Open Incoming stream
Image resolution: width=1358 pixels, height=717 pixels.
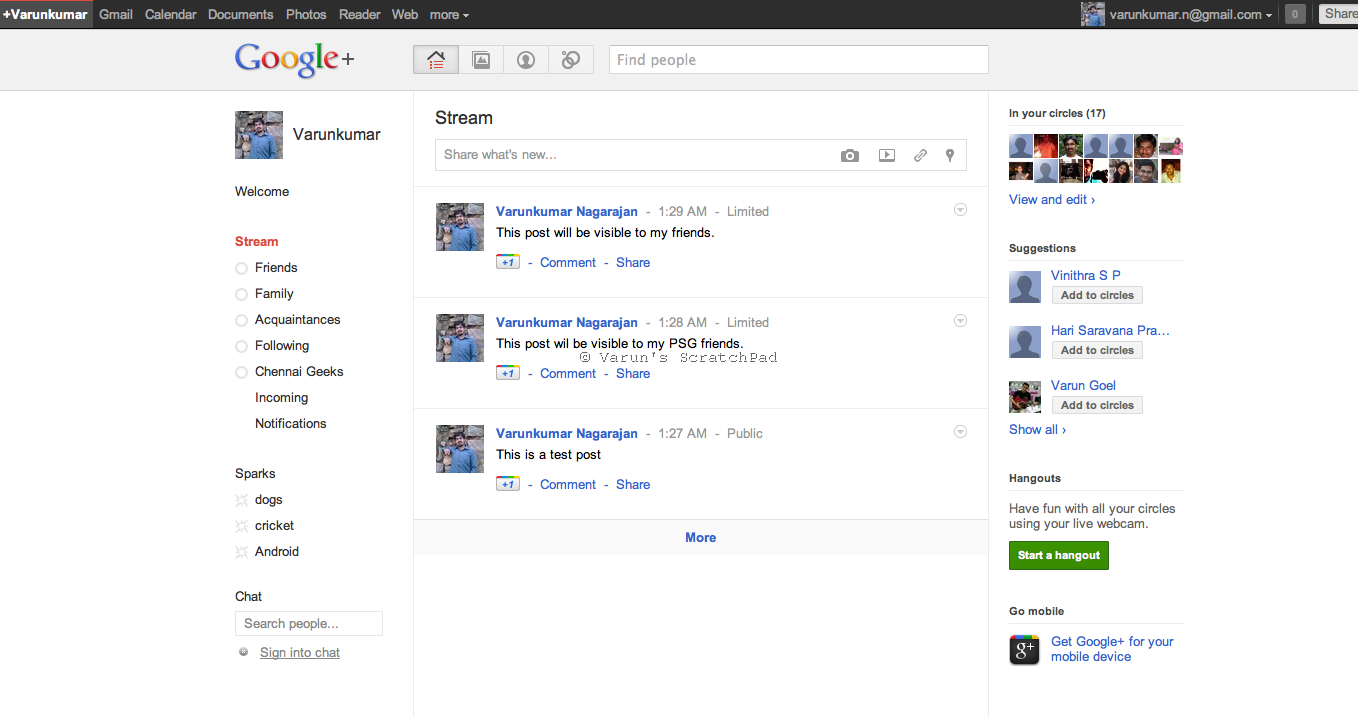[x=281, y=398]
